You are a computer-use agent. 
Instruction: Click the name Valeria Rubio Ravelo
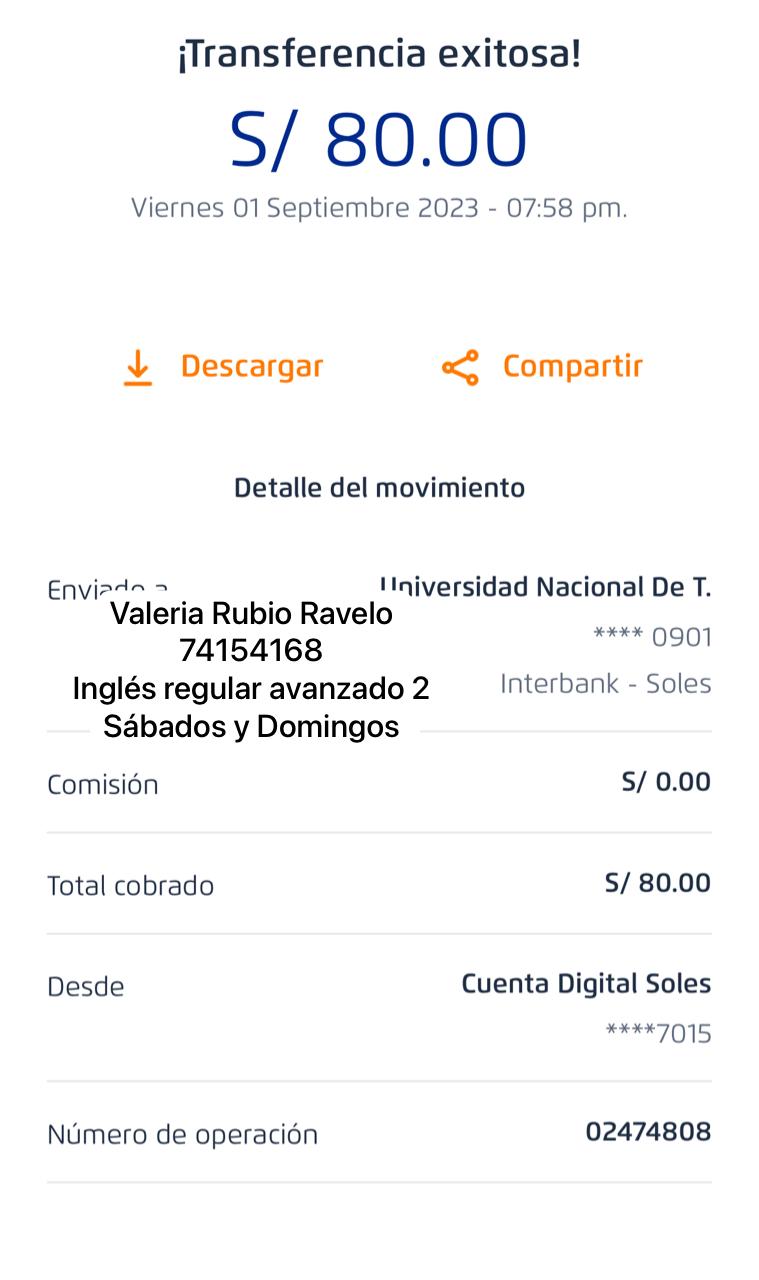coord(251,613)
